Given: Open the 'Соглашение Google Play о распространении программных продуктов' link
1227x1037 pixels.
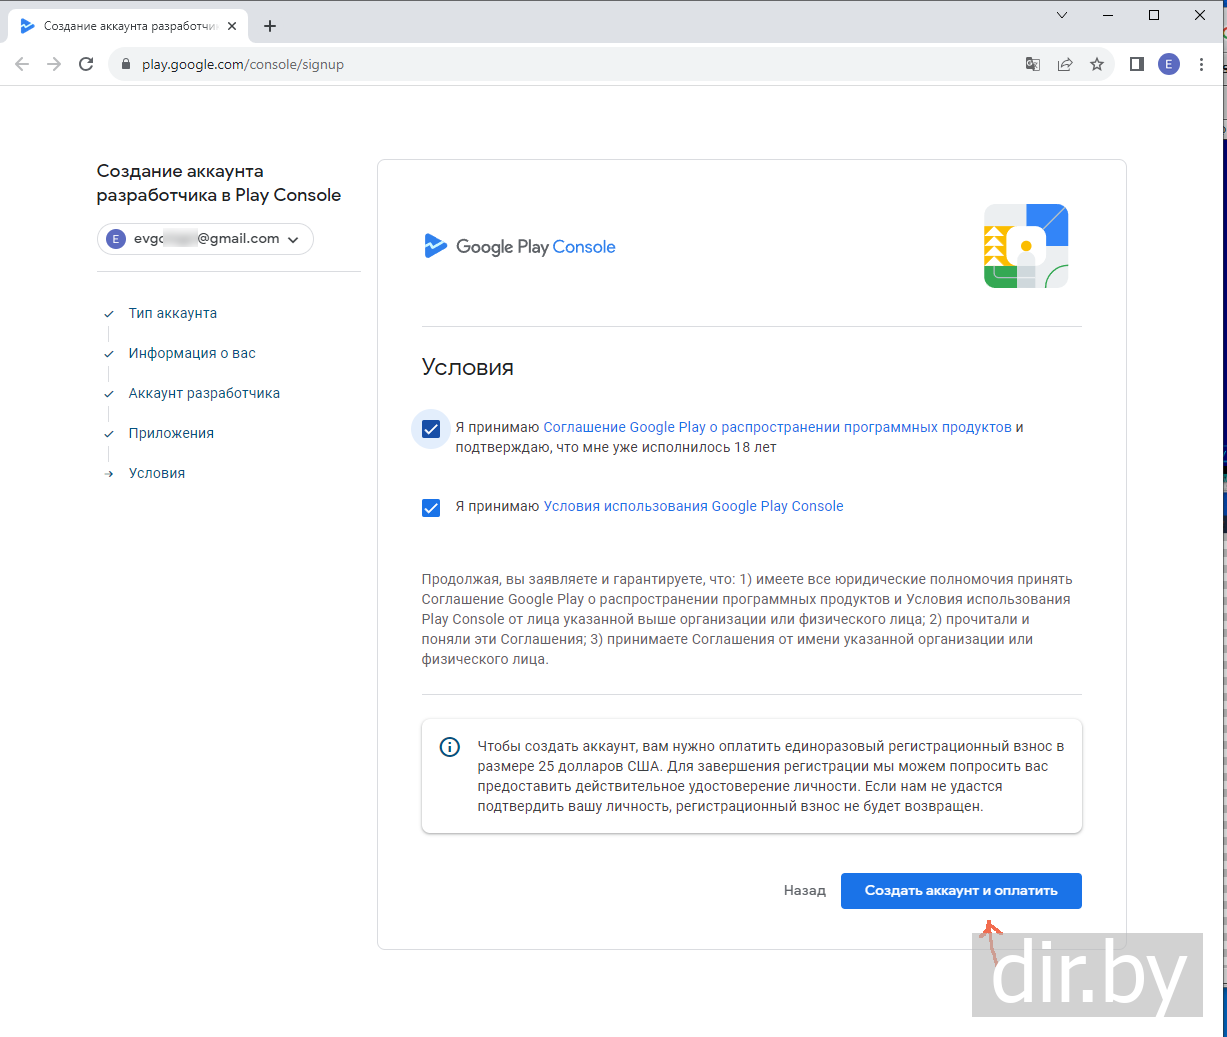Looking at the screenshot, I should 777,427.
